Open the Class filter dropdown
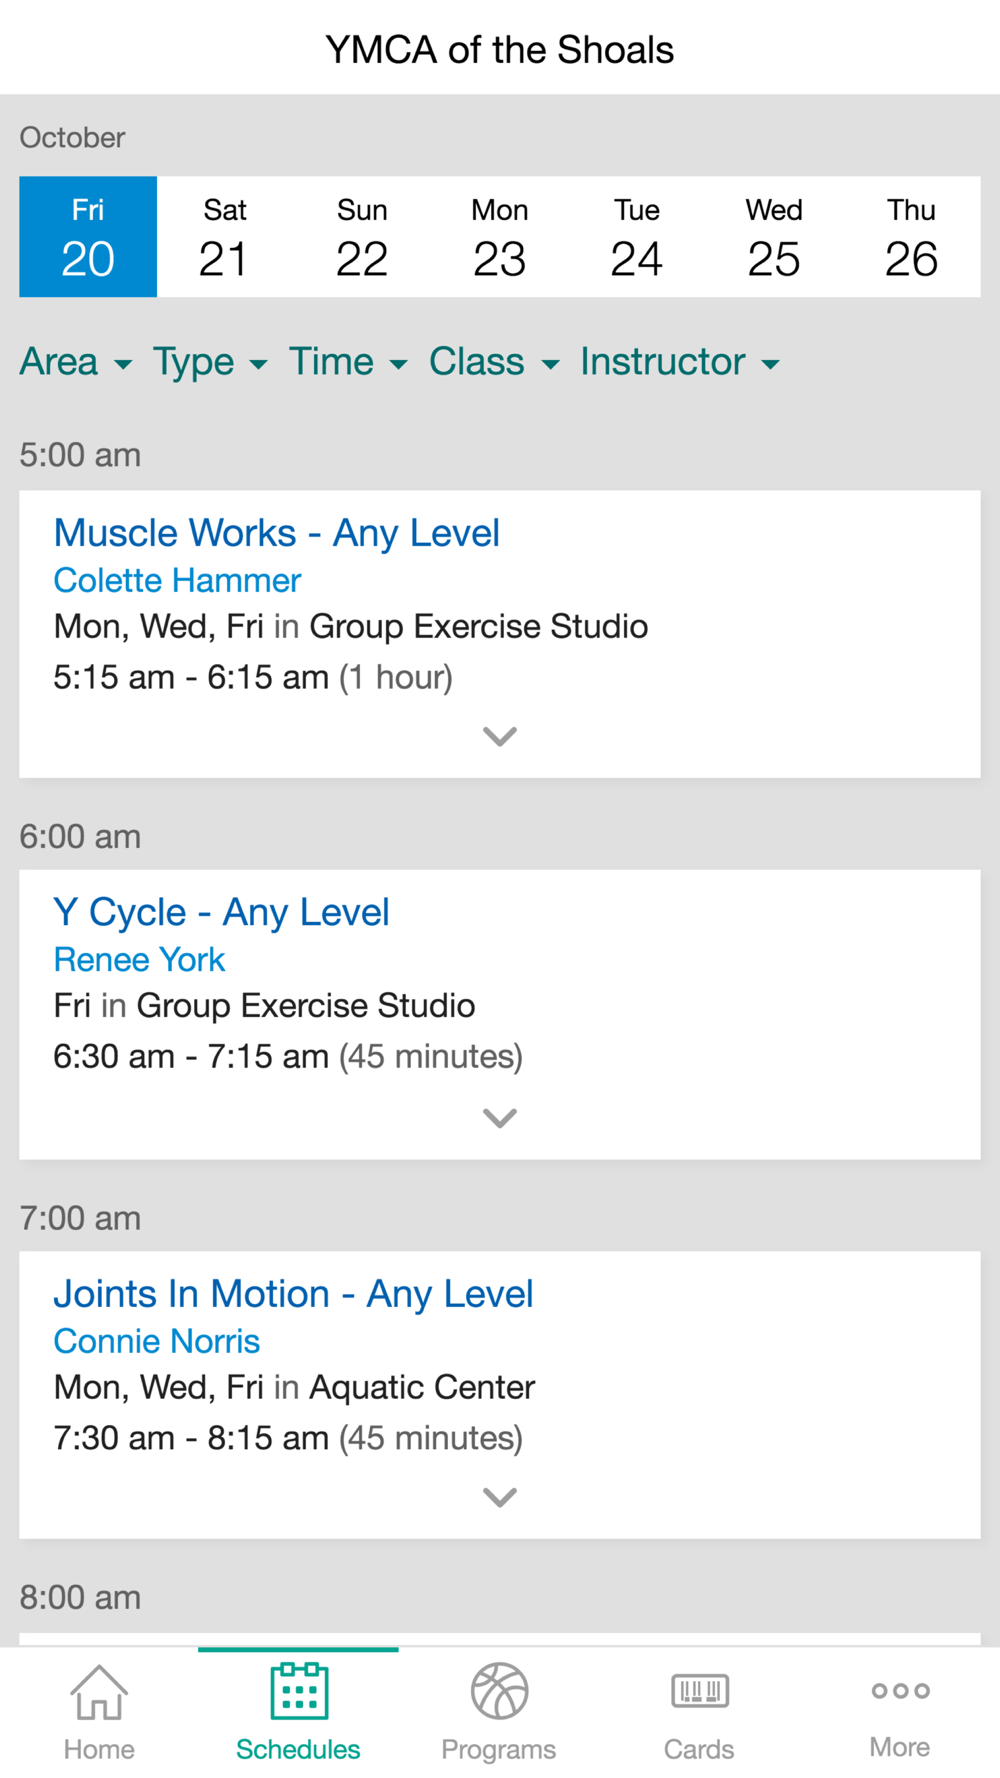The height and width of the screenshot is (1778, 1000). click(494, 362)
